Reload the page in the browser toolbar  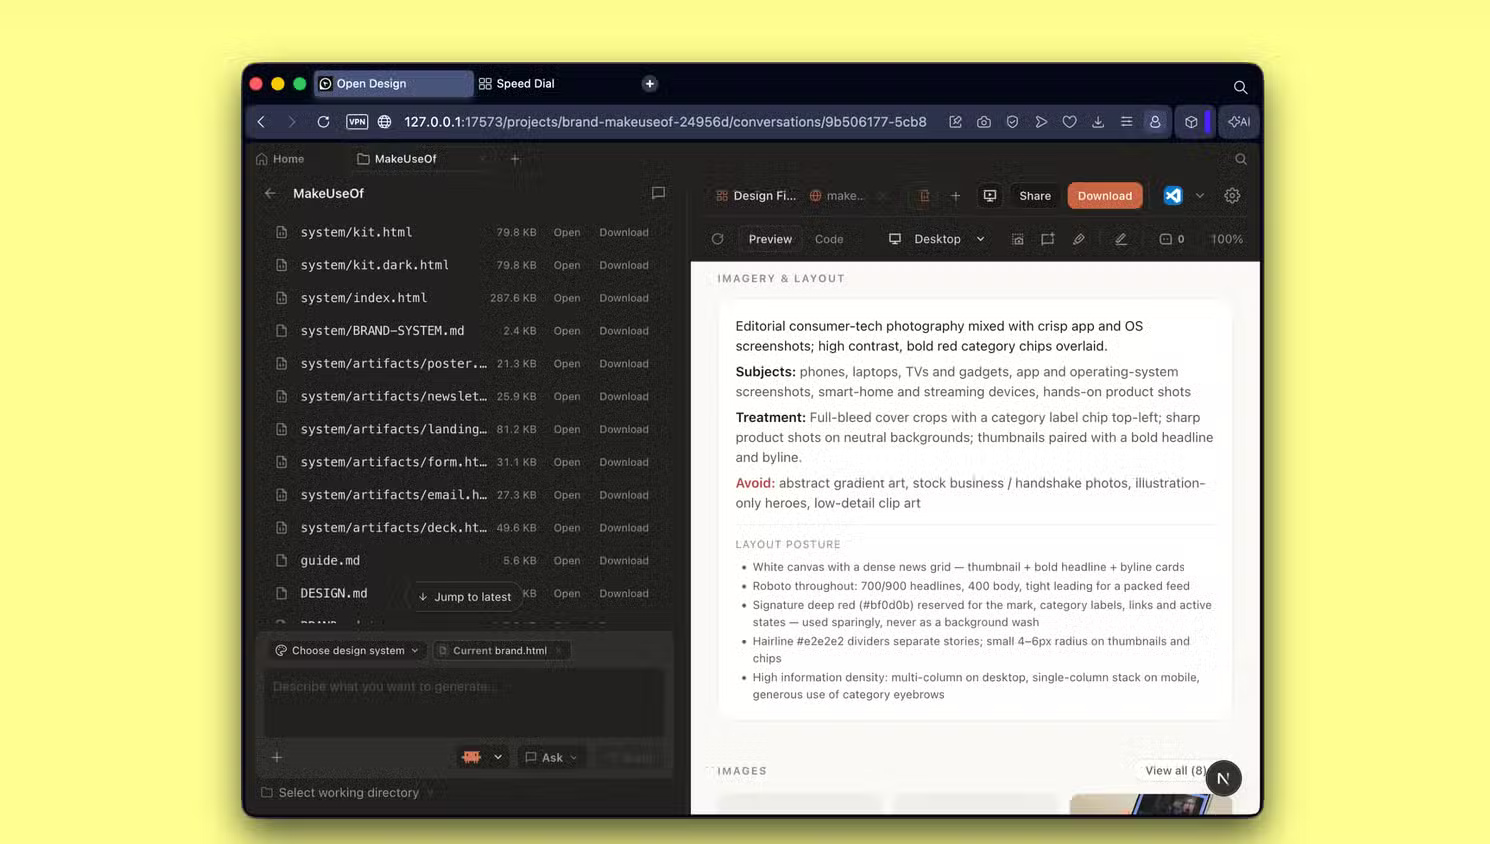coord(323,122)
